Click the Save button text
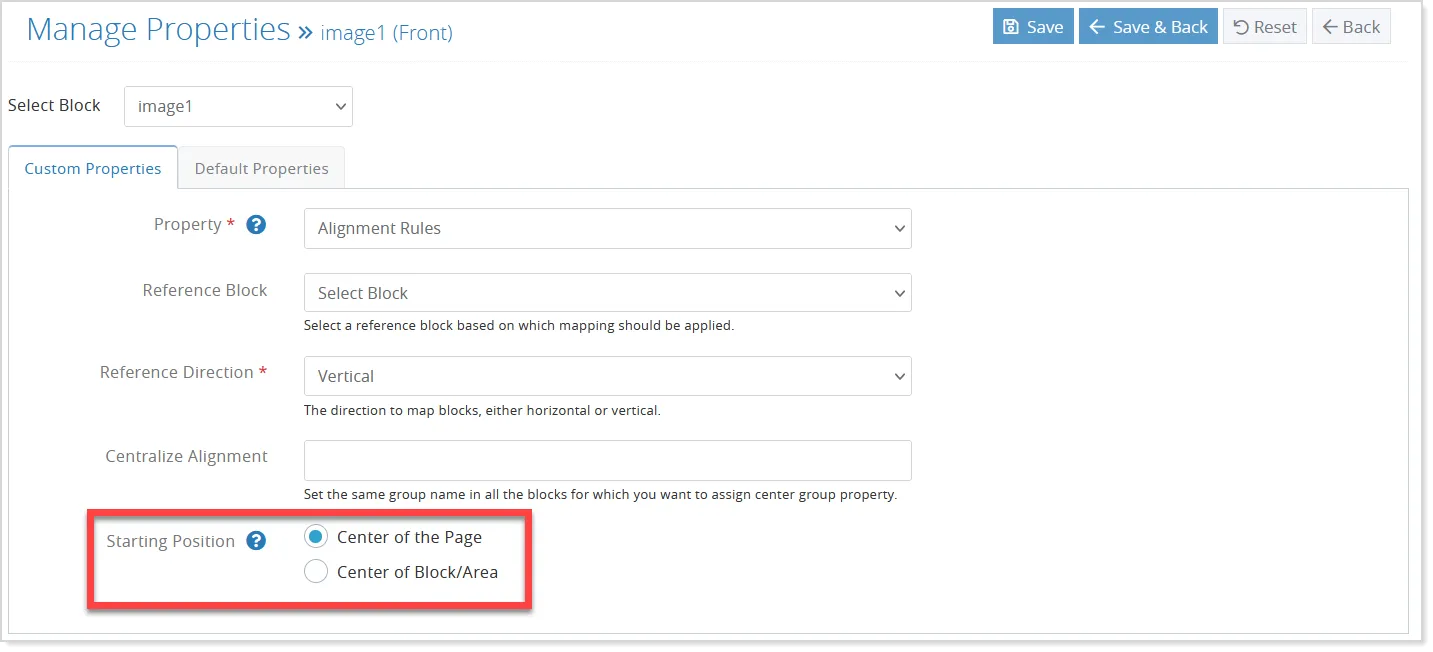The height and width of the screenshot is (652, 1433). [x=1045, y=27]
